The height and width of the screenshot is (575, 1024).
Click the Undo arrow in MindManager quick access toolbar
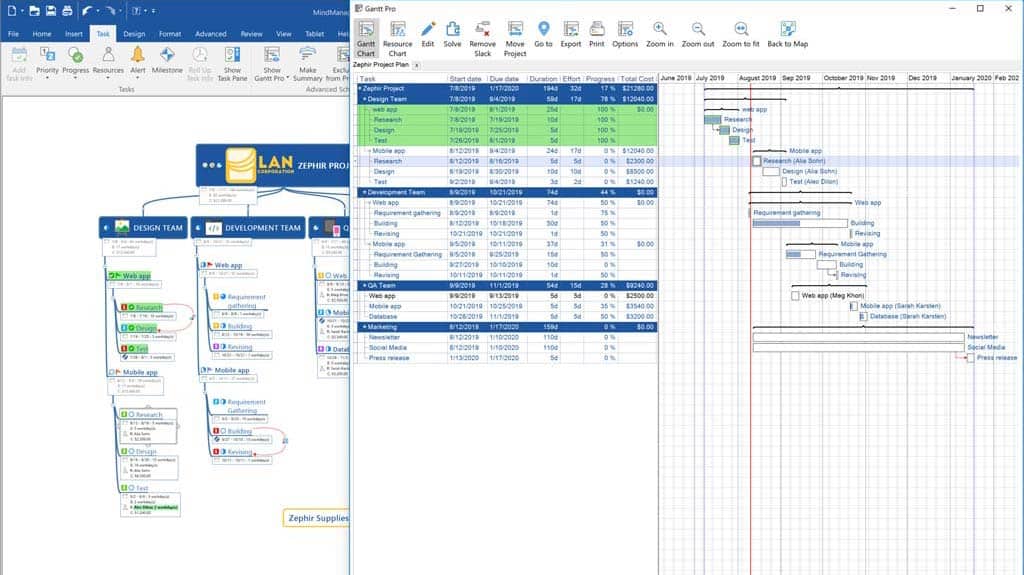pos(87,10)
